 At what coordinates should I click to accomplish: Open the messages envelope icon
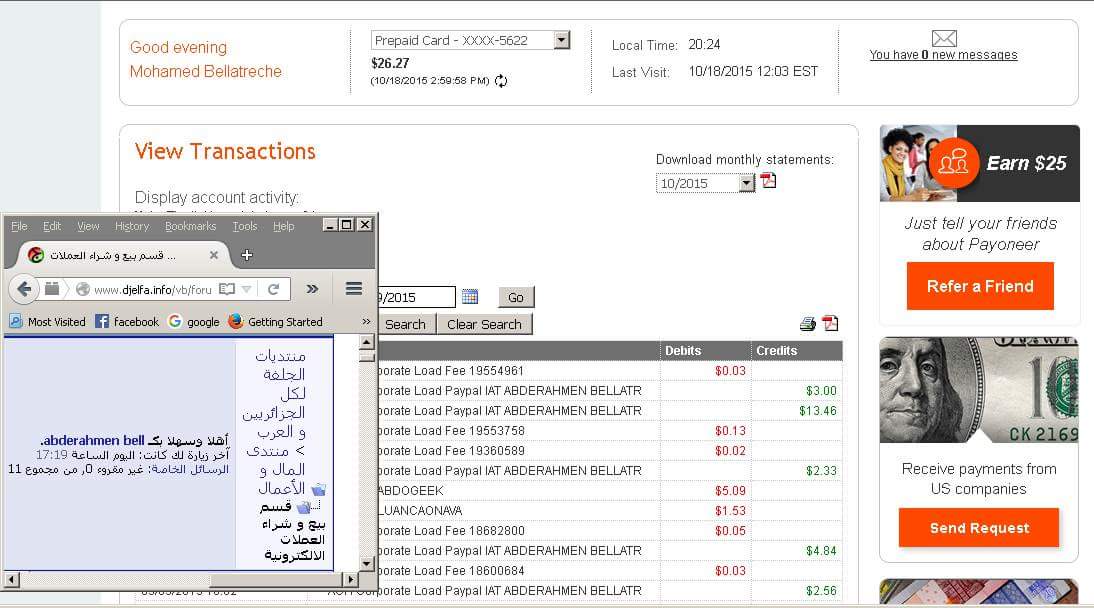tap(944, 38)
